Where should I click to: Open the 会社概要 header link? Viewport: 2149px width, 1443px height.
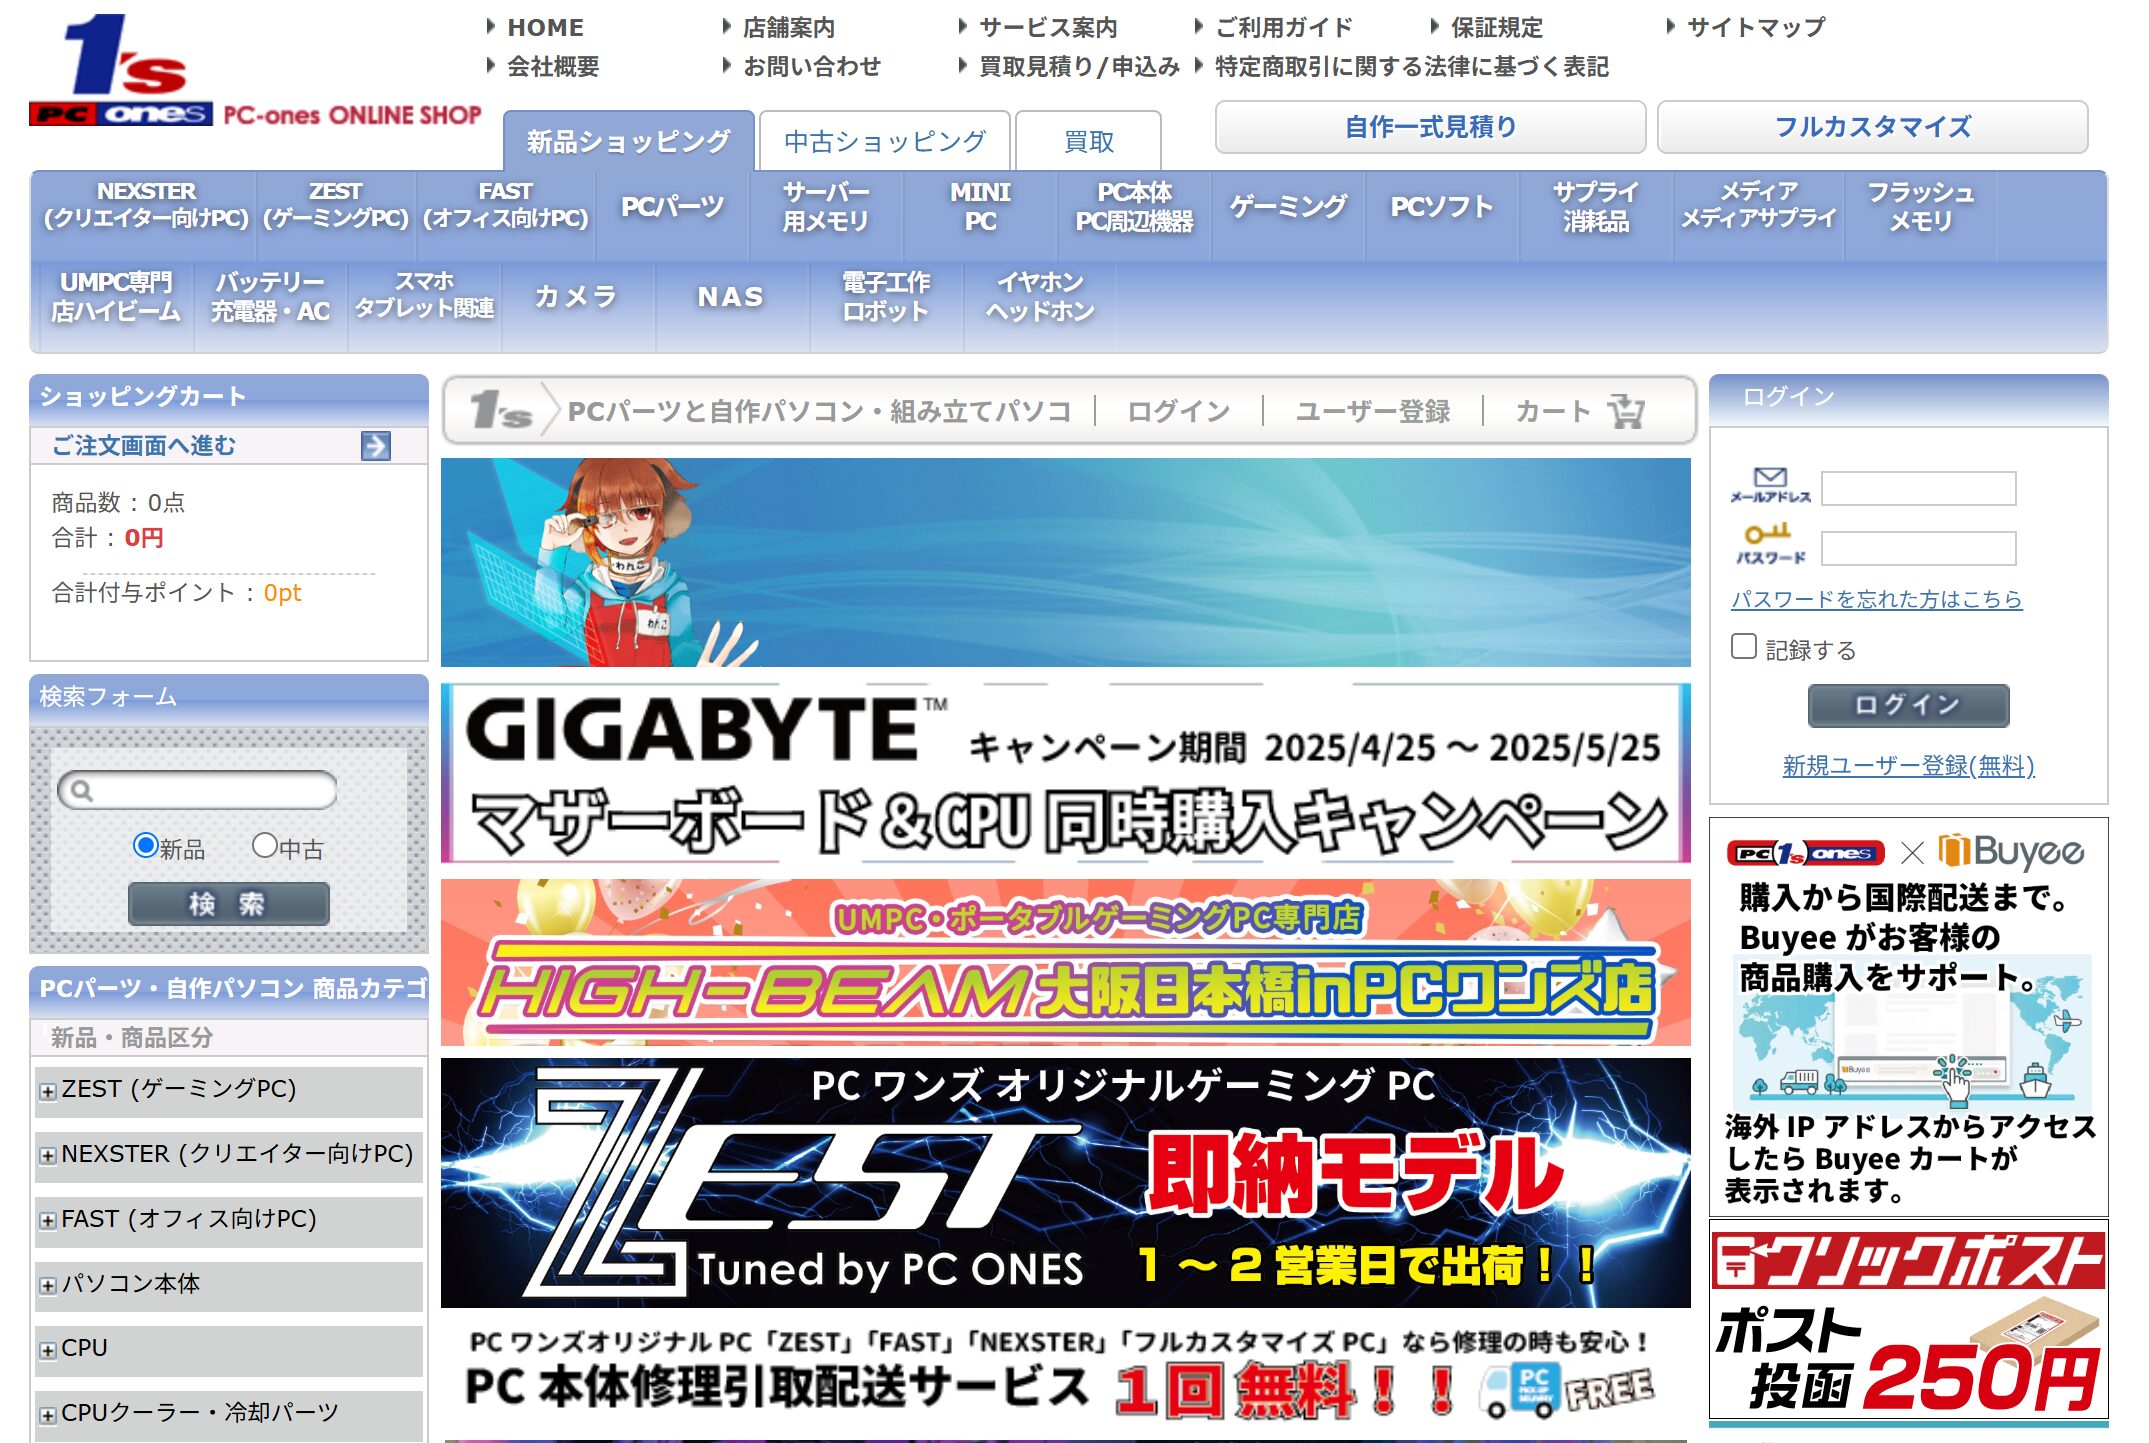pos(553,66)
